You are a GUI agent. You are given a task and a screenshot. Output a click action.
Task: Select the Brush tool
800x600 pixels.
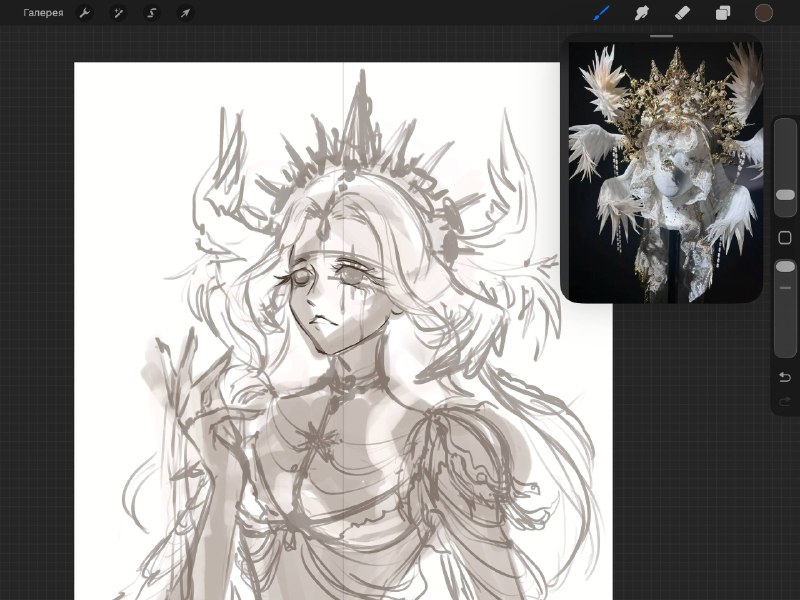[602, 13]
